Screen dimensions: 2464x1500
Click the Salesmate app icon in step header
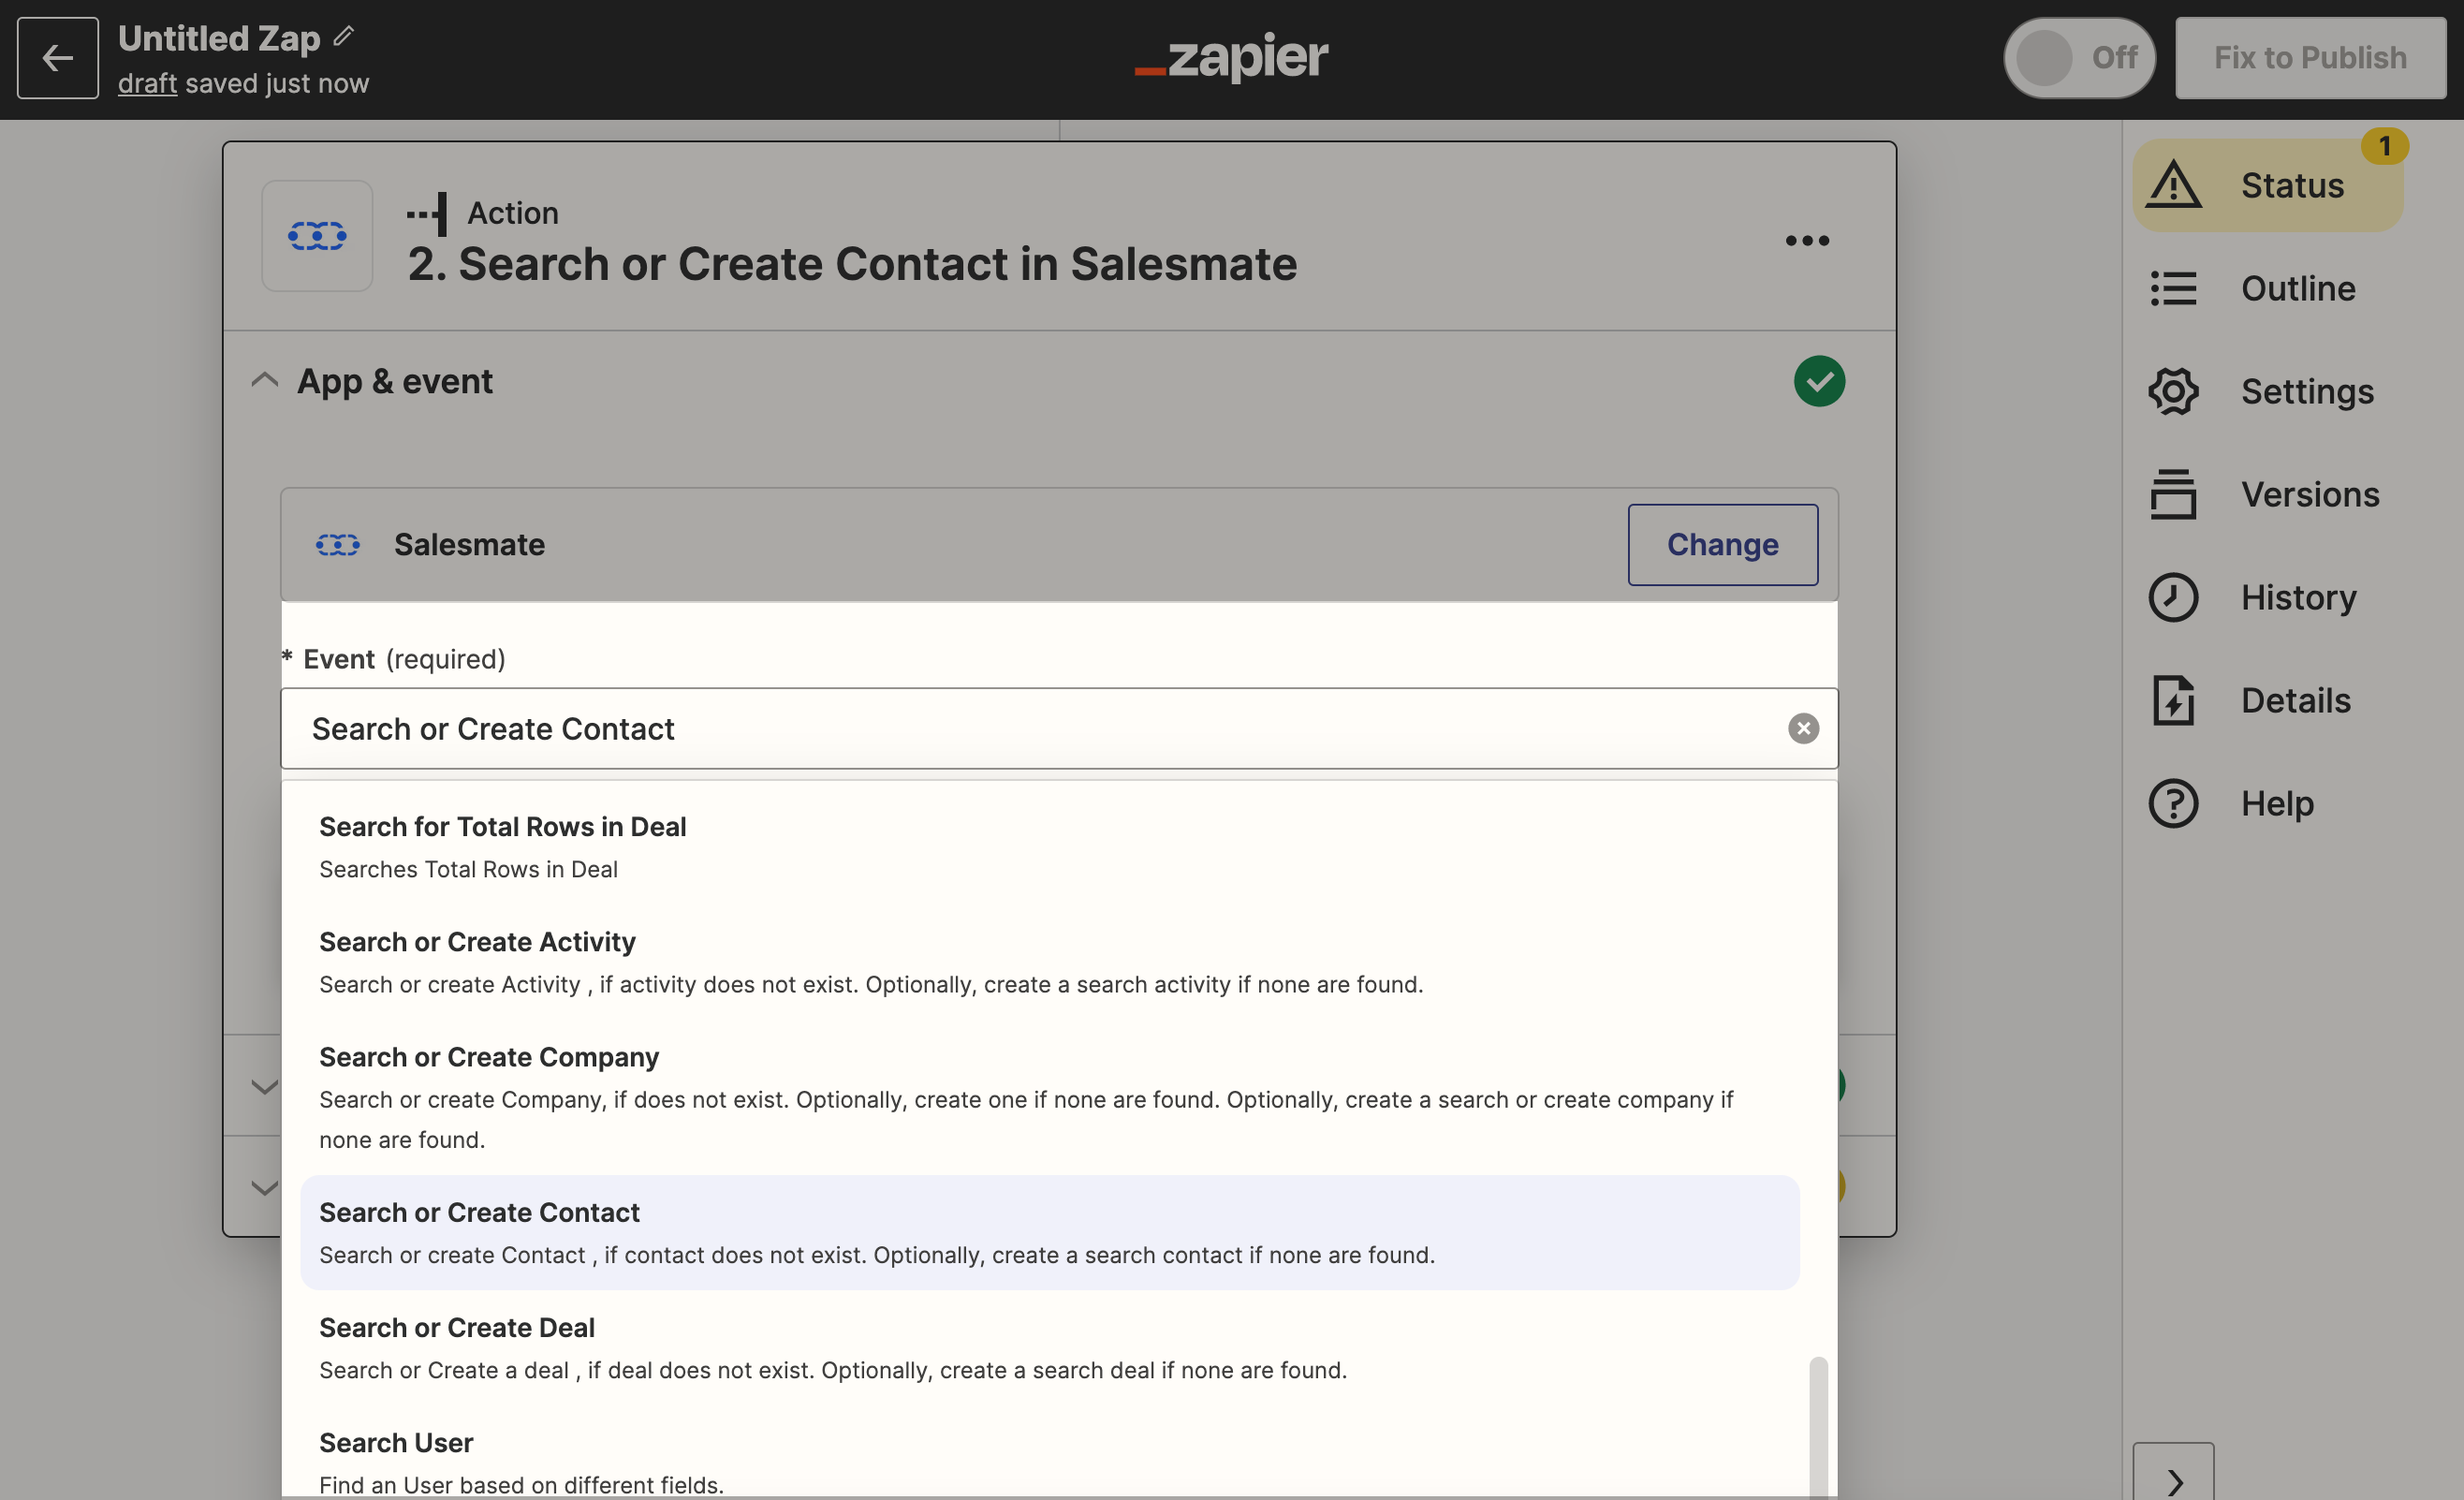(x=317, y=236)
